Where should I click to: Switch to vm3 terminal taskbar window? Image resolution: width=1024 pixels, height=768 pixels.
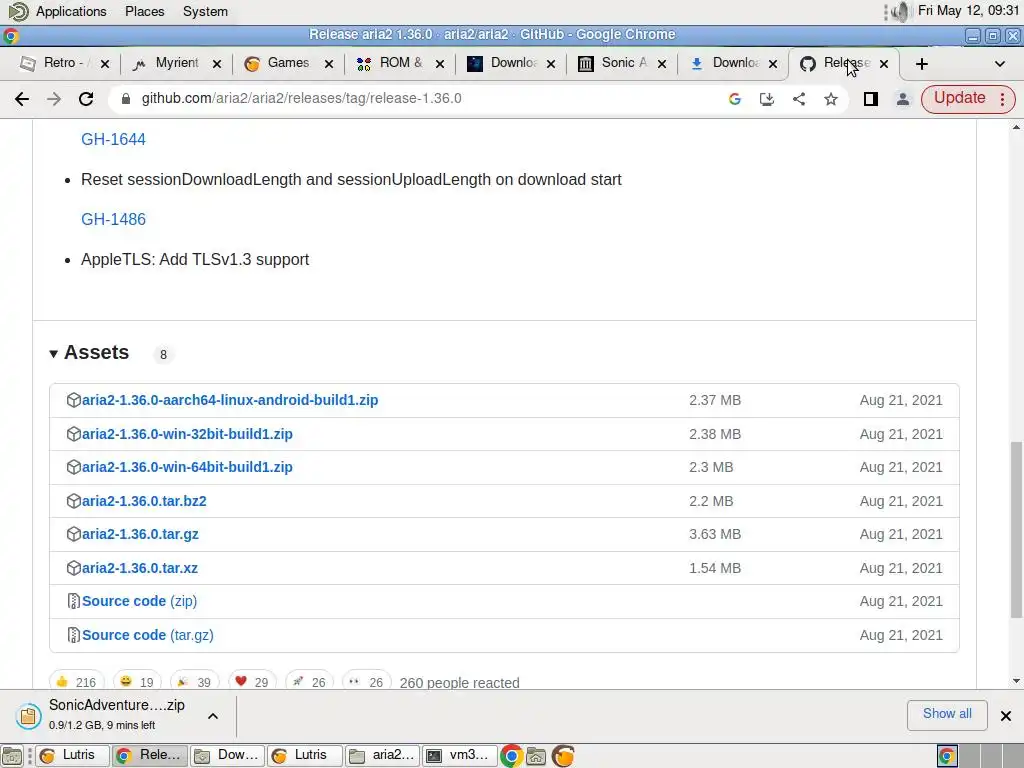[x=460, y=756]
